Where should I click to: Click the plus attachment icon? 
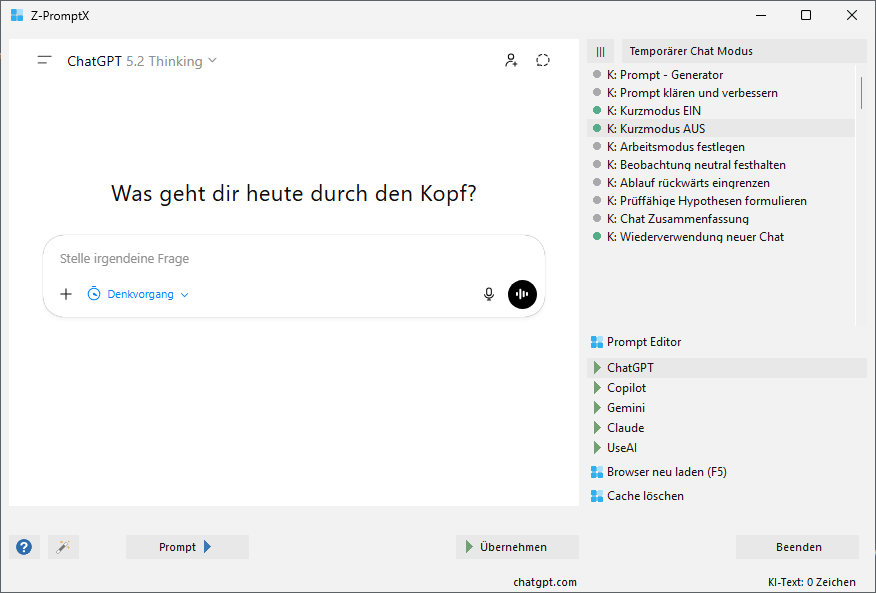click(66, 294)
